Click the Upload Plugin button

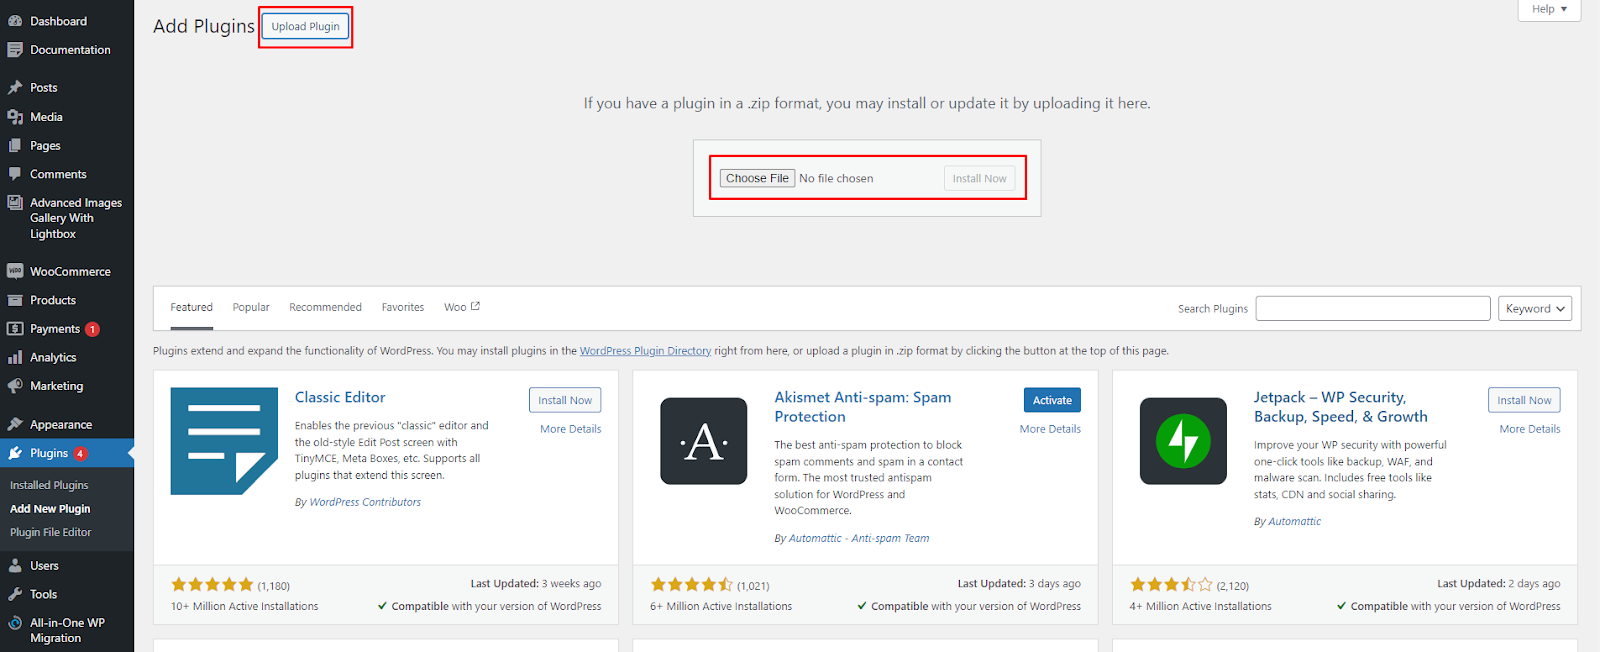click(305, 27)
